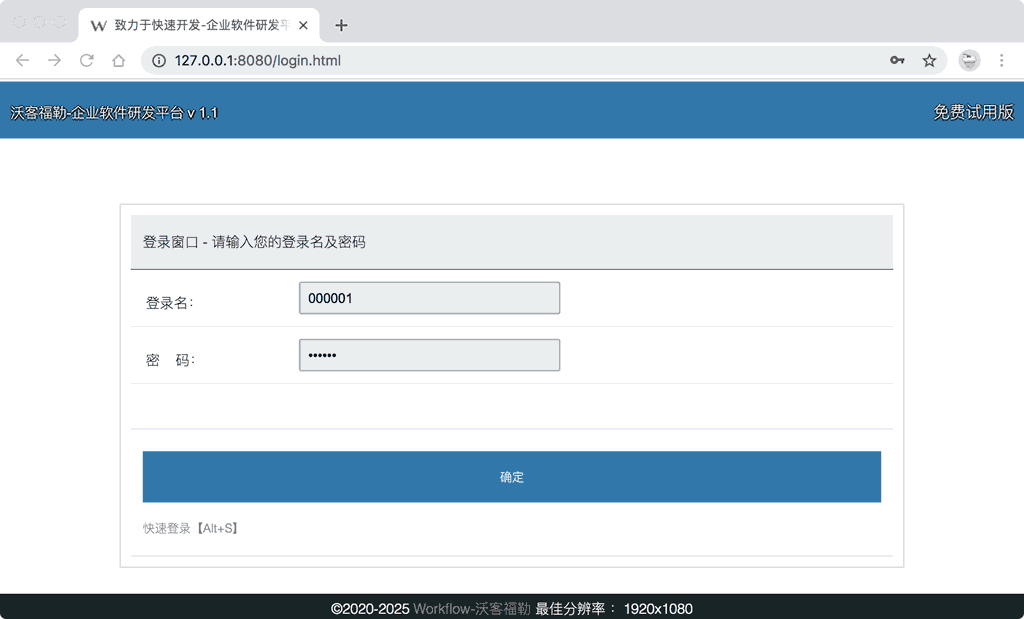This screenshot has height=619, width=1024.
Task: Click the 免费试用版 header label
Action: [x=973, y=113]
